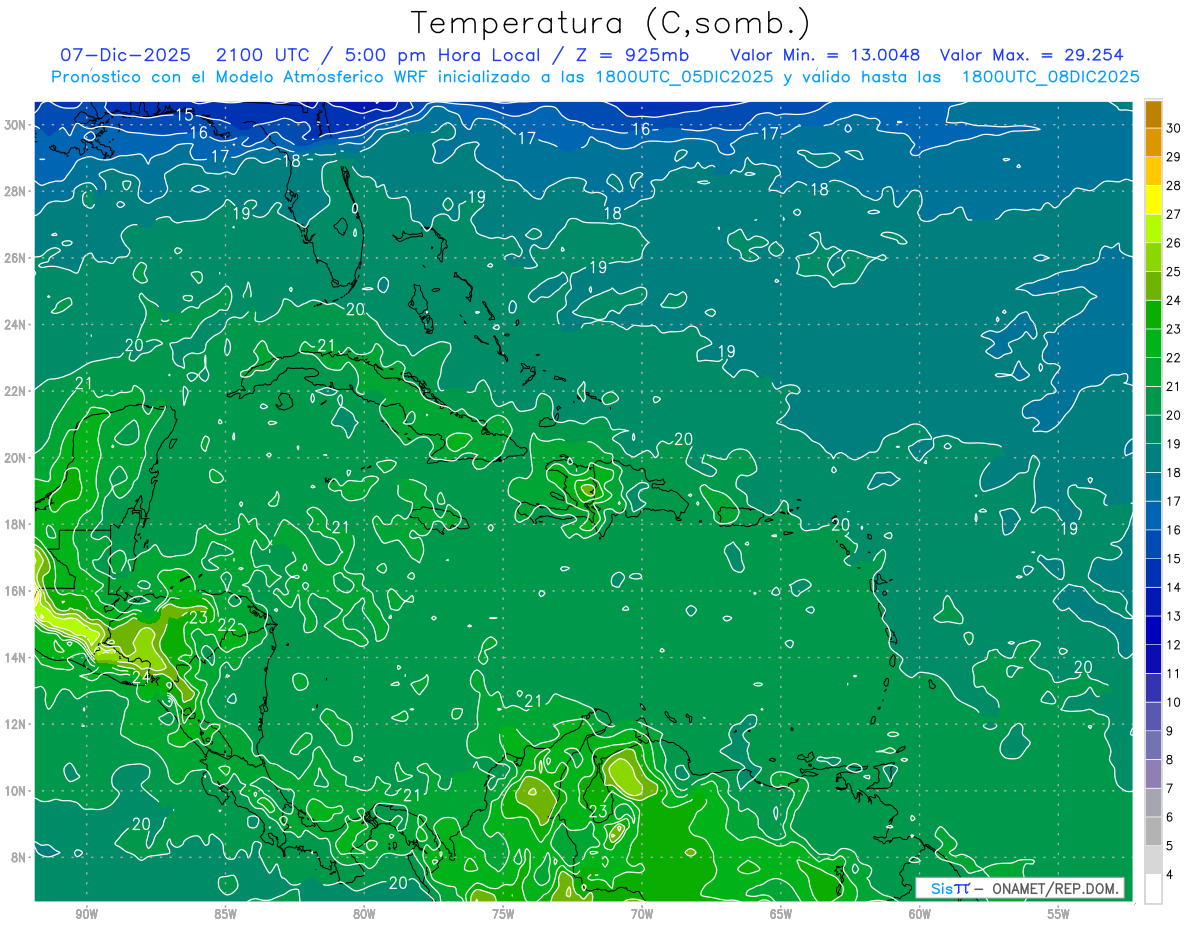Select the dark blue colorbar swatch between 12 and 13
The width and height of the screenshot is (1200, 927).
[1154, 630]
